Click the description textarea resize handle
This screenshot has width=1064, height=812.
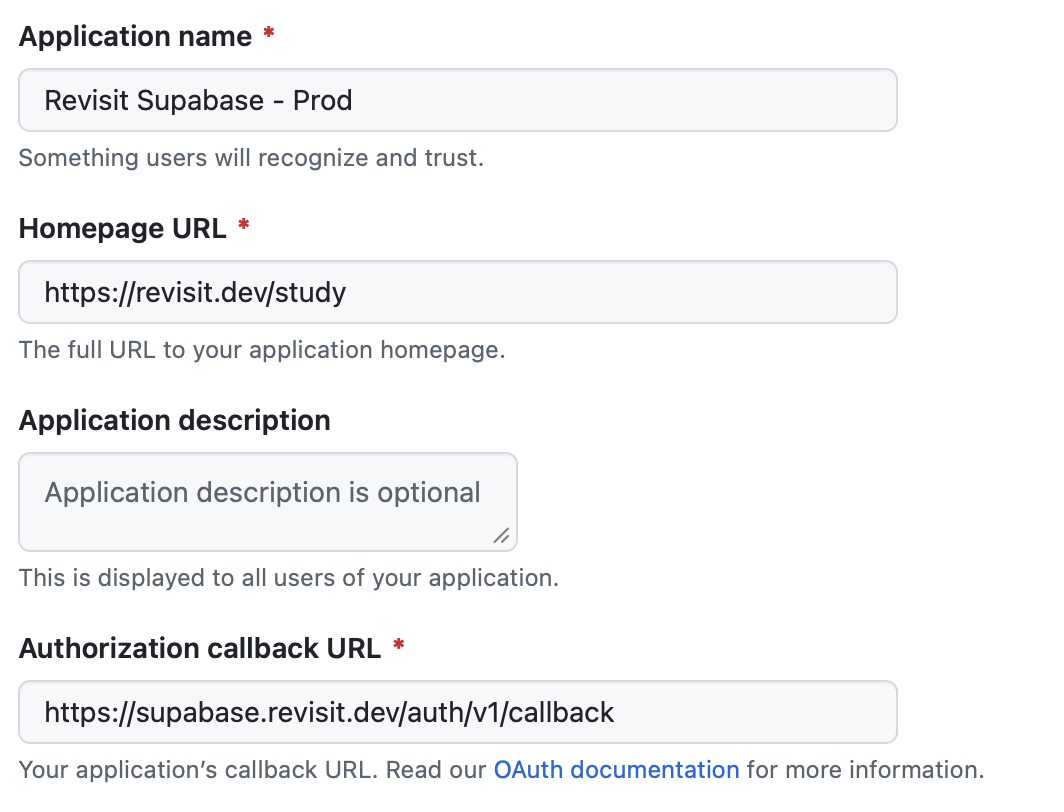(501, 536)
